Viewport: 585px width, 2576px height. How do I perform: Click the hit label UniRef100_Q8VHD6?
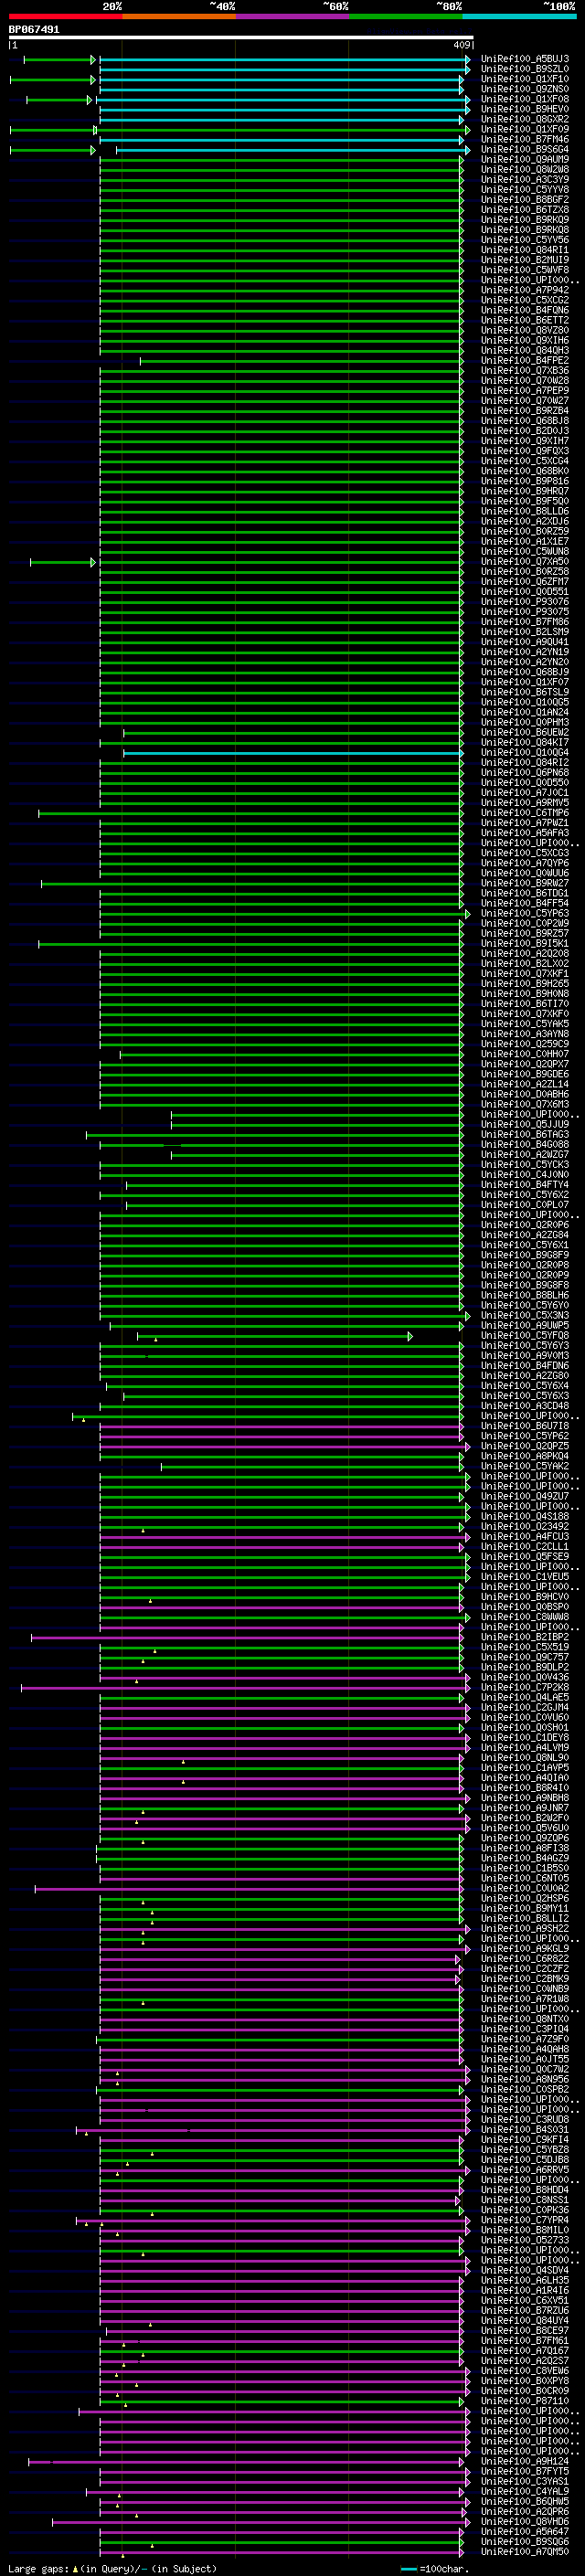point(525,2521)
